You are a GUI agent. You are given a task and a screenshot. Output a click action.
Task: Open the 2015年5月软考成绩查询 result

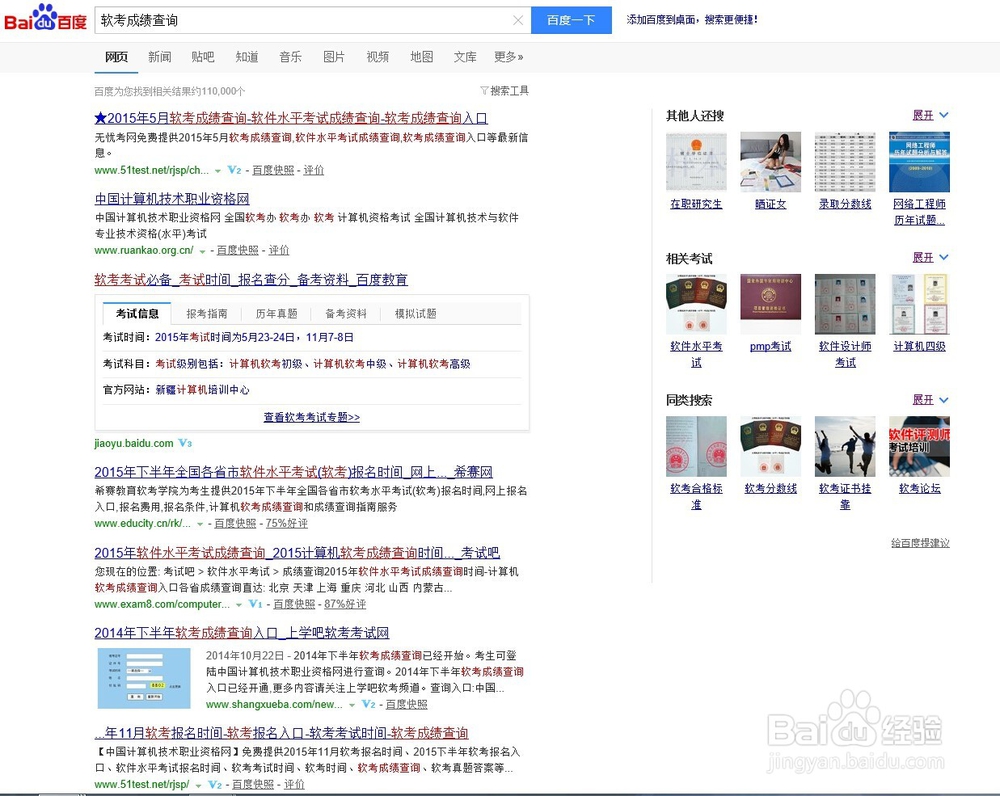tap(291, 118)
